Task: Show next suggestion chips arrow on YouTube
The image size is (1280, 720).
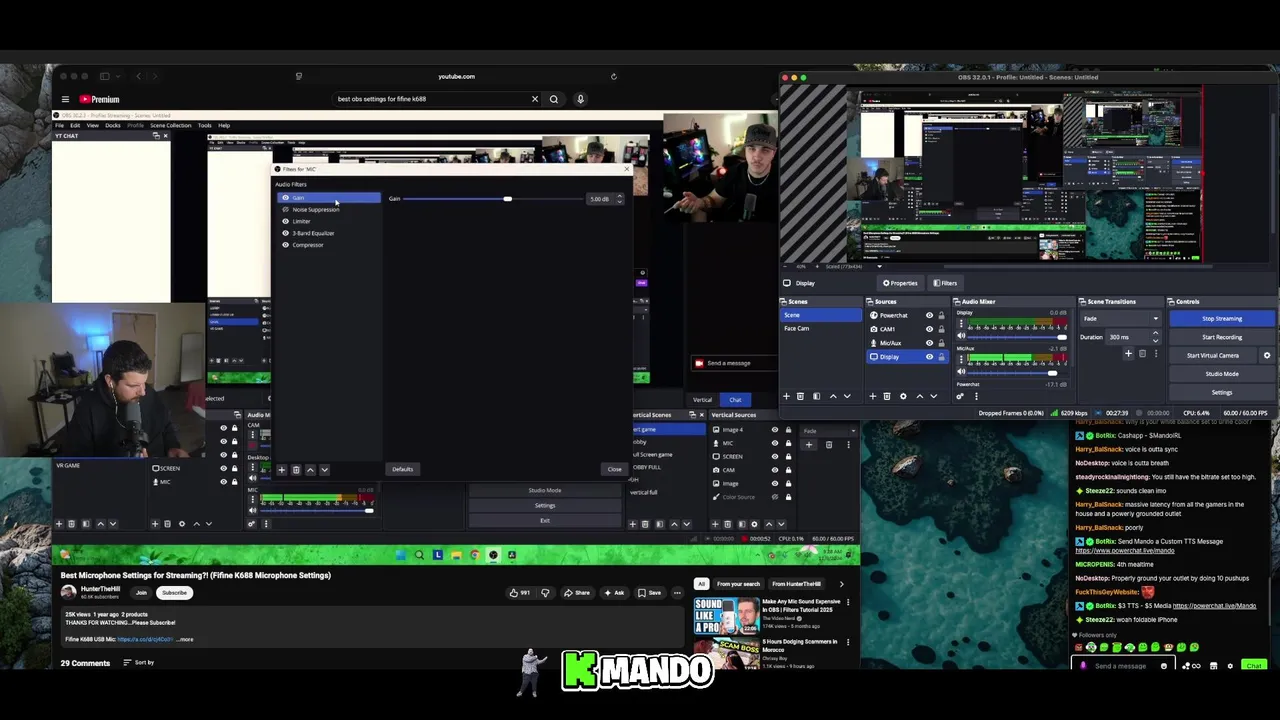Action: coord(841,584)
